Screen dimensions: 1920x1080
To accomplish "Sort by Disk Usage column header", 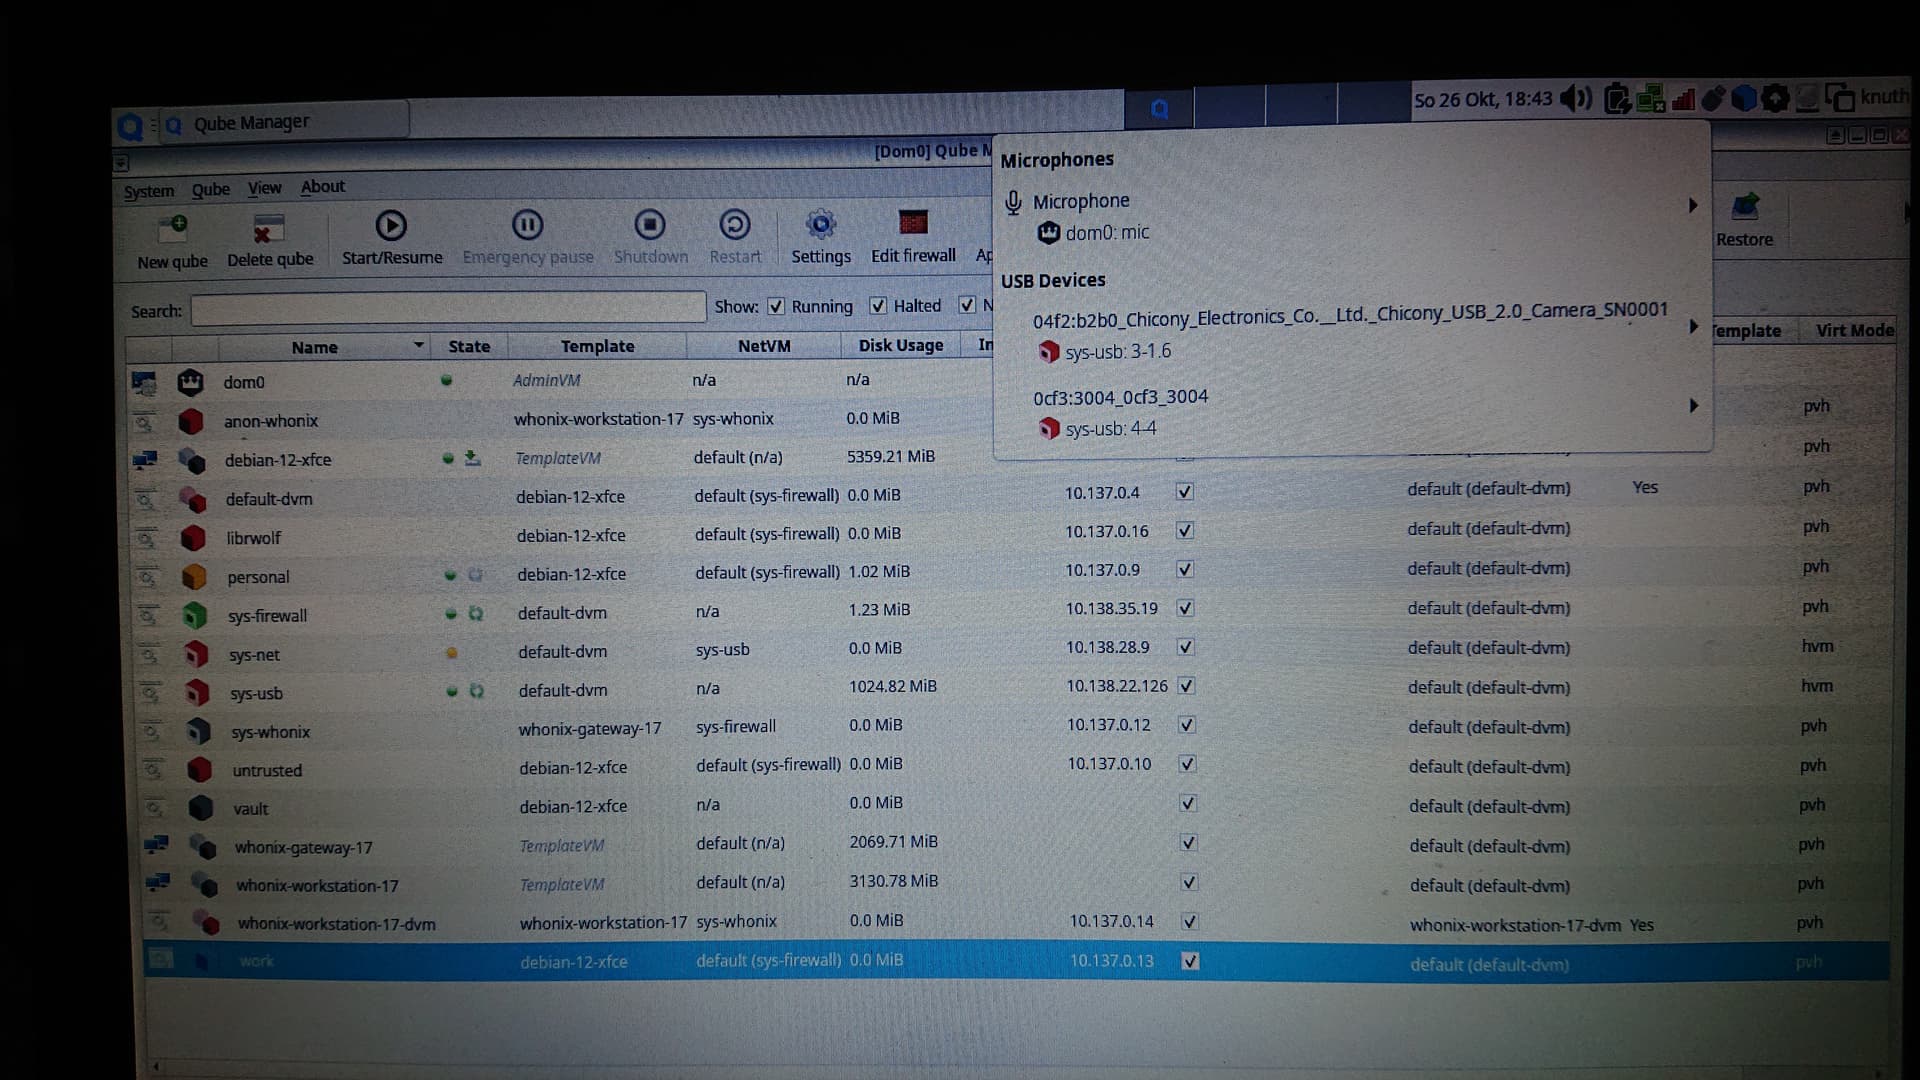I will (900, 345).
